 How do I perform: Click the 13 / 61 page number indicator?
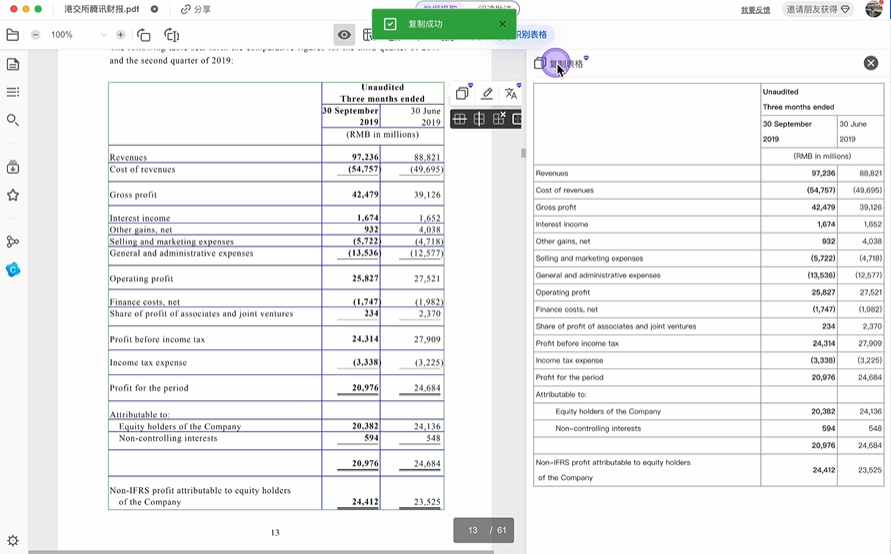[x=484, y=530]
